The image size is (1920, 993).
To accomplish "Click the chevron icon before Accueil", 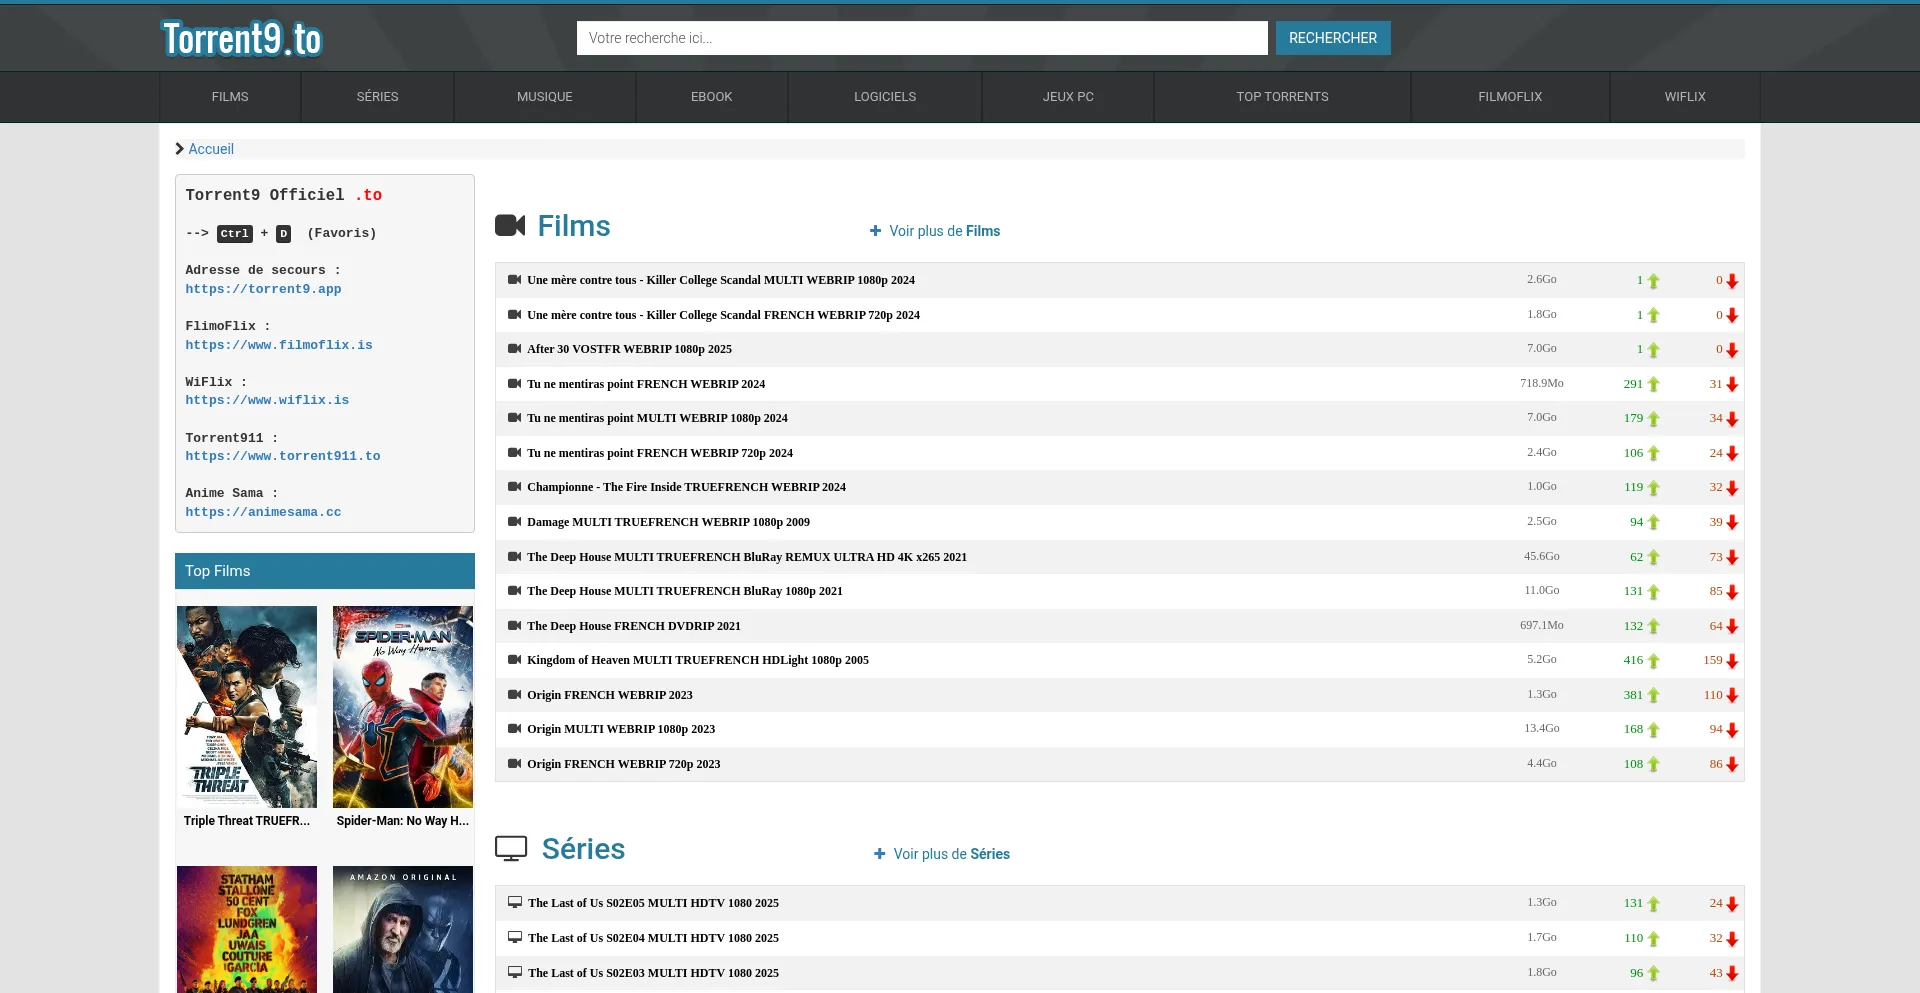I will point(180,149).
